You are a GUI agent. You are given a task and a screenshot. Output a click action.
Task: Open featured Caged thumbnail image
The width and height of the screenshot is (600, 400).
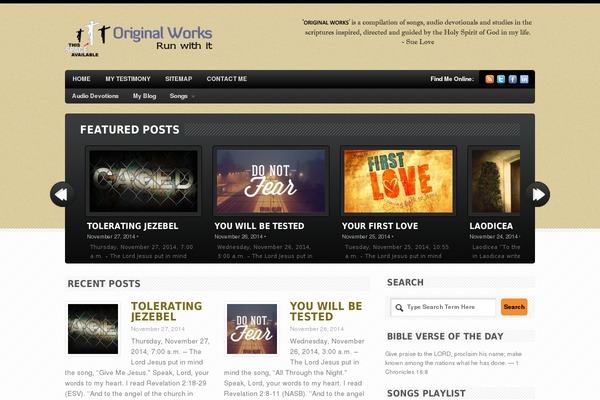pyautogui.click(x=143, y=181)
